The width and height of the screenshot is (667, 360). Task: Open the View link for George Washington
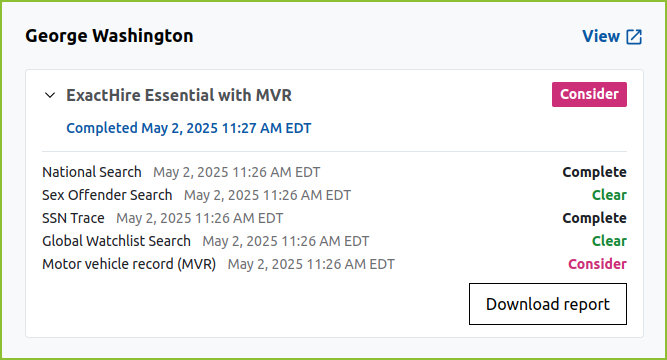(612, 36)
